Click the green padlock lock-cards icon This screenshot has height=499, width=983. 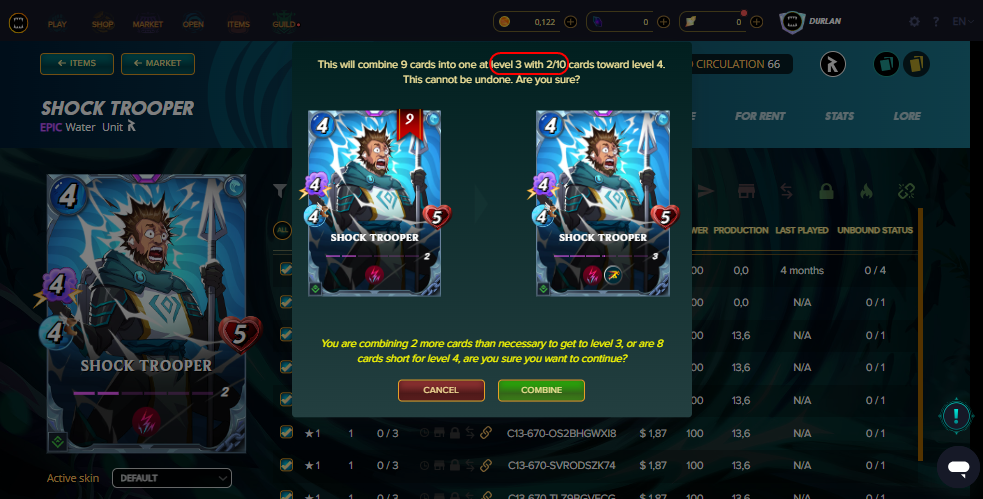(x=826, y=191)
